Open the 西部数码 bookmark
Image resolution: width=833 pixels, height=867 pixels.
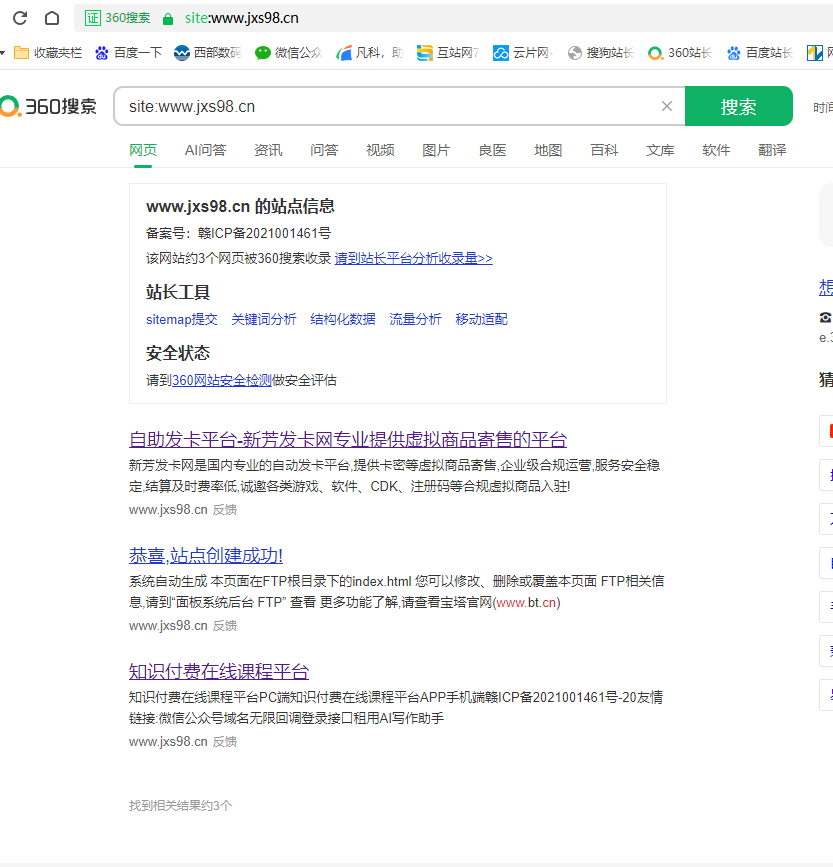[207, 53]
